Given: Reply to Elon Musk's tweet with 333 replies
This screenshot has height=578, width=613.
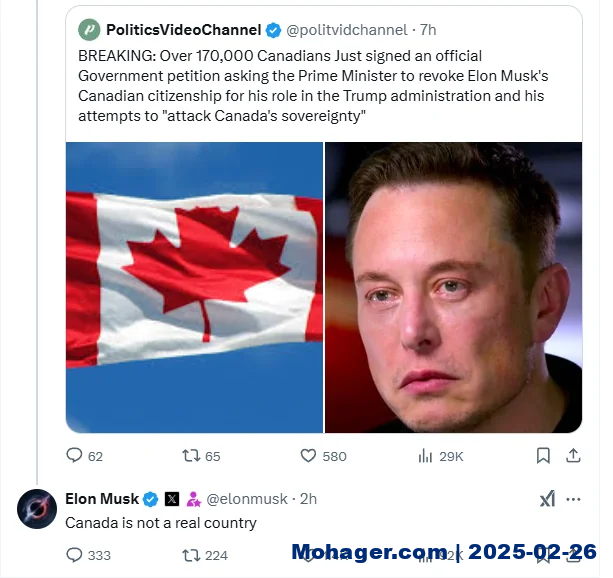Looking at the screenshot, I should point(88,555).
